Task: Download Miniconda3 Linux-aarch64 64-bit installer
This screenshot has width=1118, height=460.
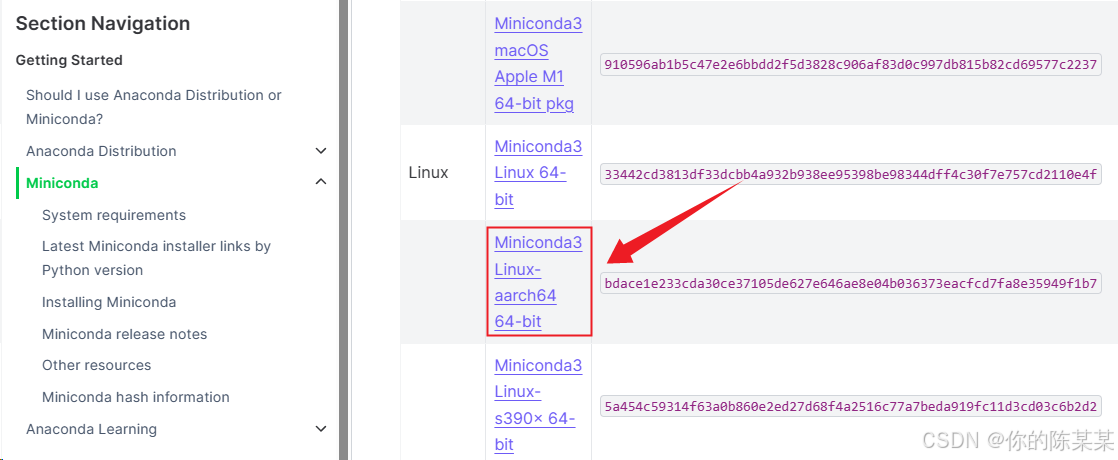Action: 538,282
